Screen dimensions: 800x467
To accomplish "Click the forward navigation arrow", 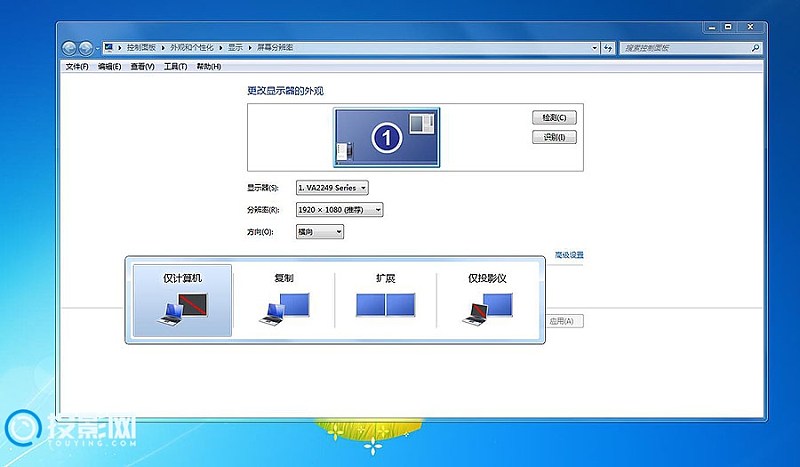I will [x=85, y=48].
